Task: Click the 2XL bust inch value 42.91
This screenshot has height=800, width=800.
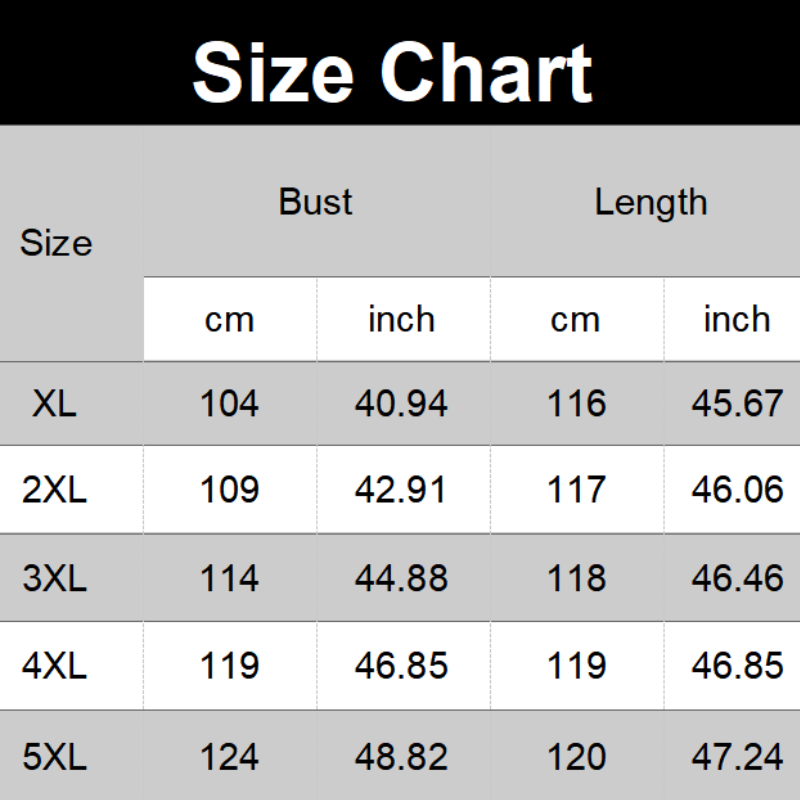Action: point(401,490)
